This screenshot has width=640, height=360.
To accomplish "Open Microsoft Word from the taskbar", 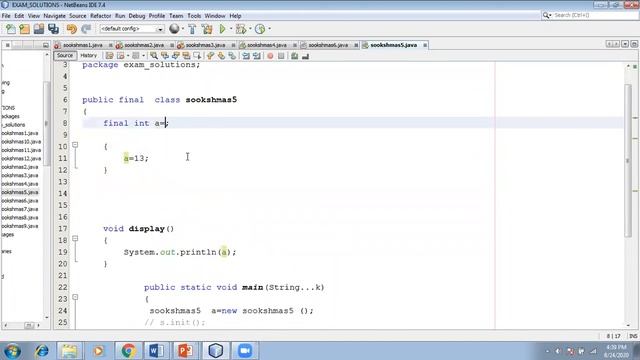I will 157,351.
